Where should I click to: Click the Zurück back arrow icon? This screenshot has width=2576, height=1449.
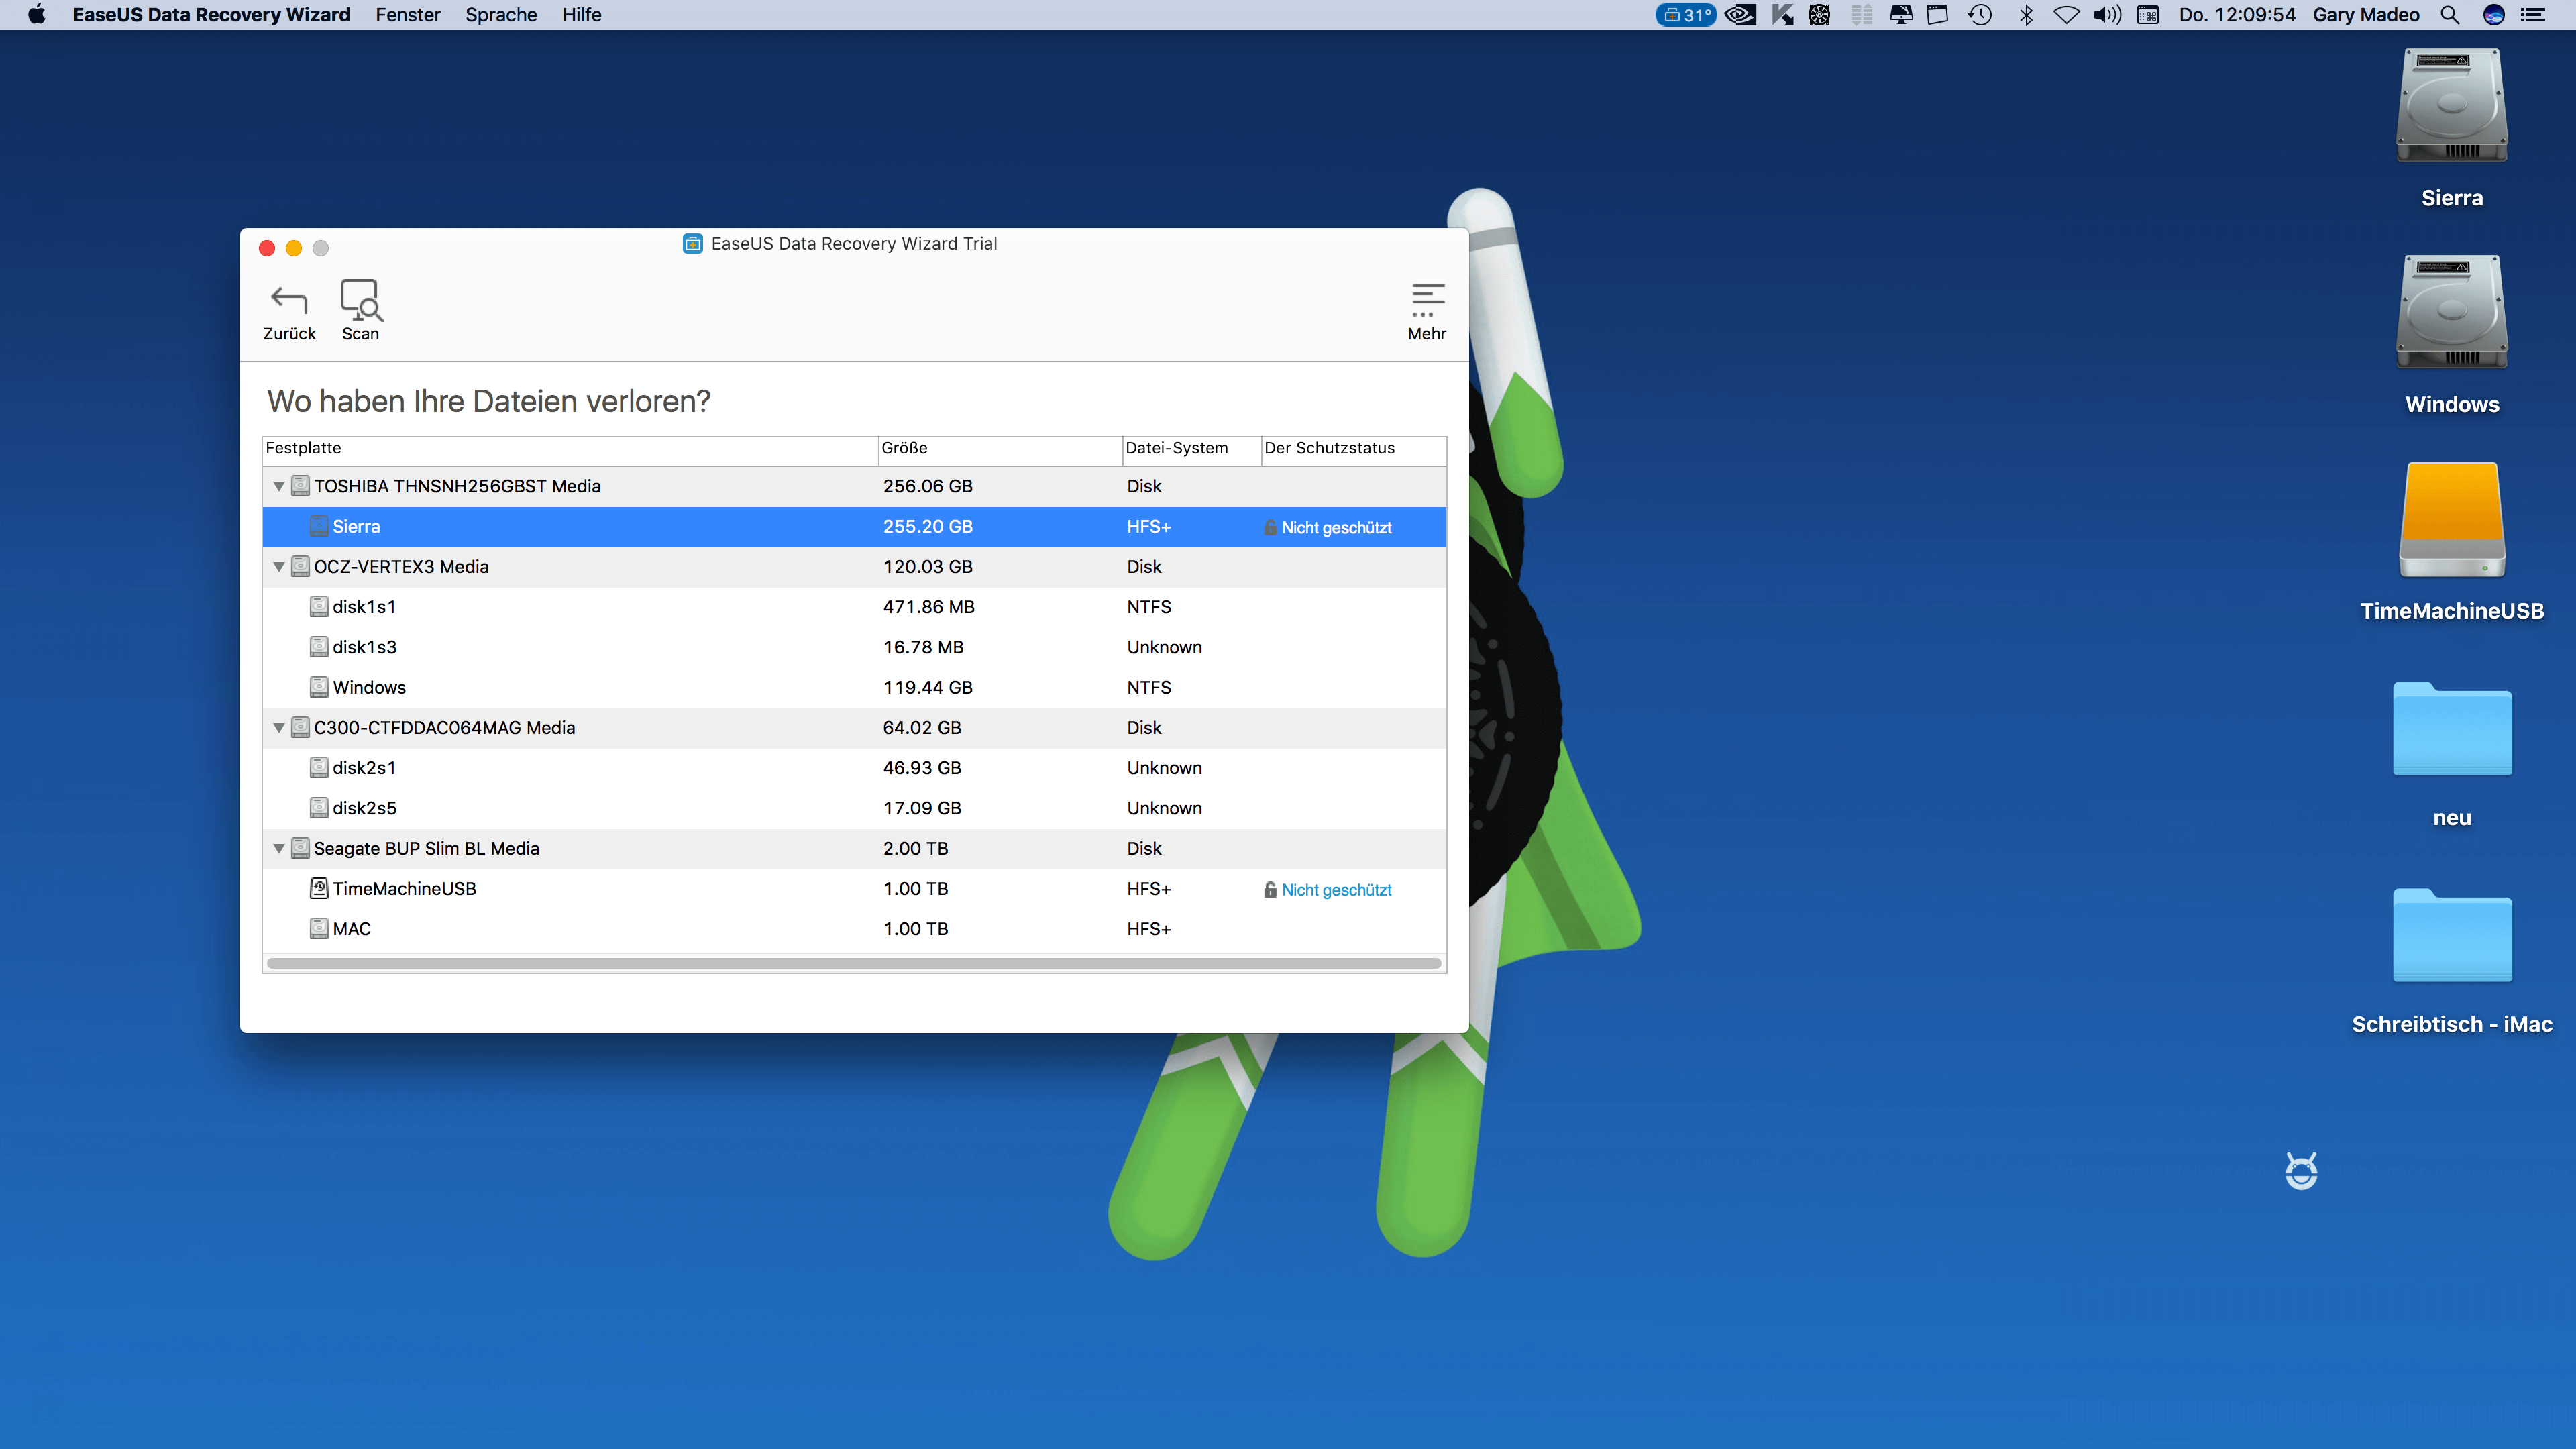pyautogui.click(x=289, y=300)
